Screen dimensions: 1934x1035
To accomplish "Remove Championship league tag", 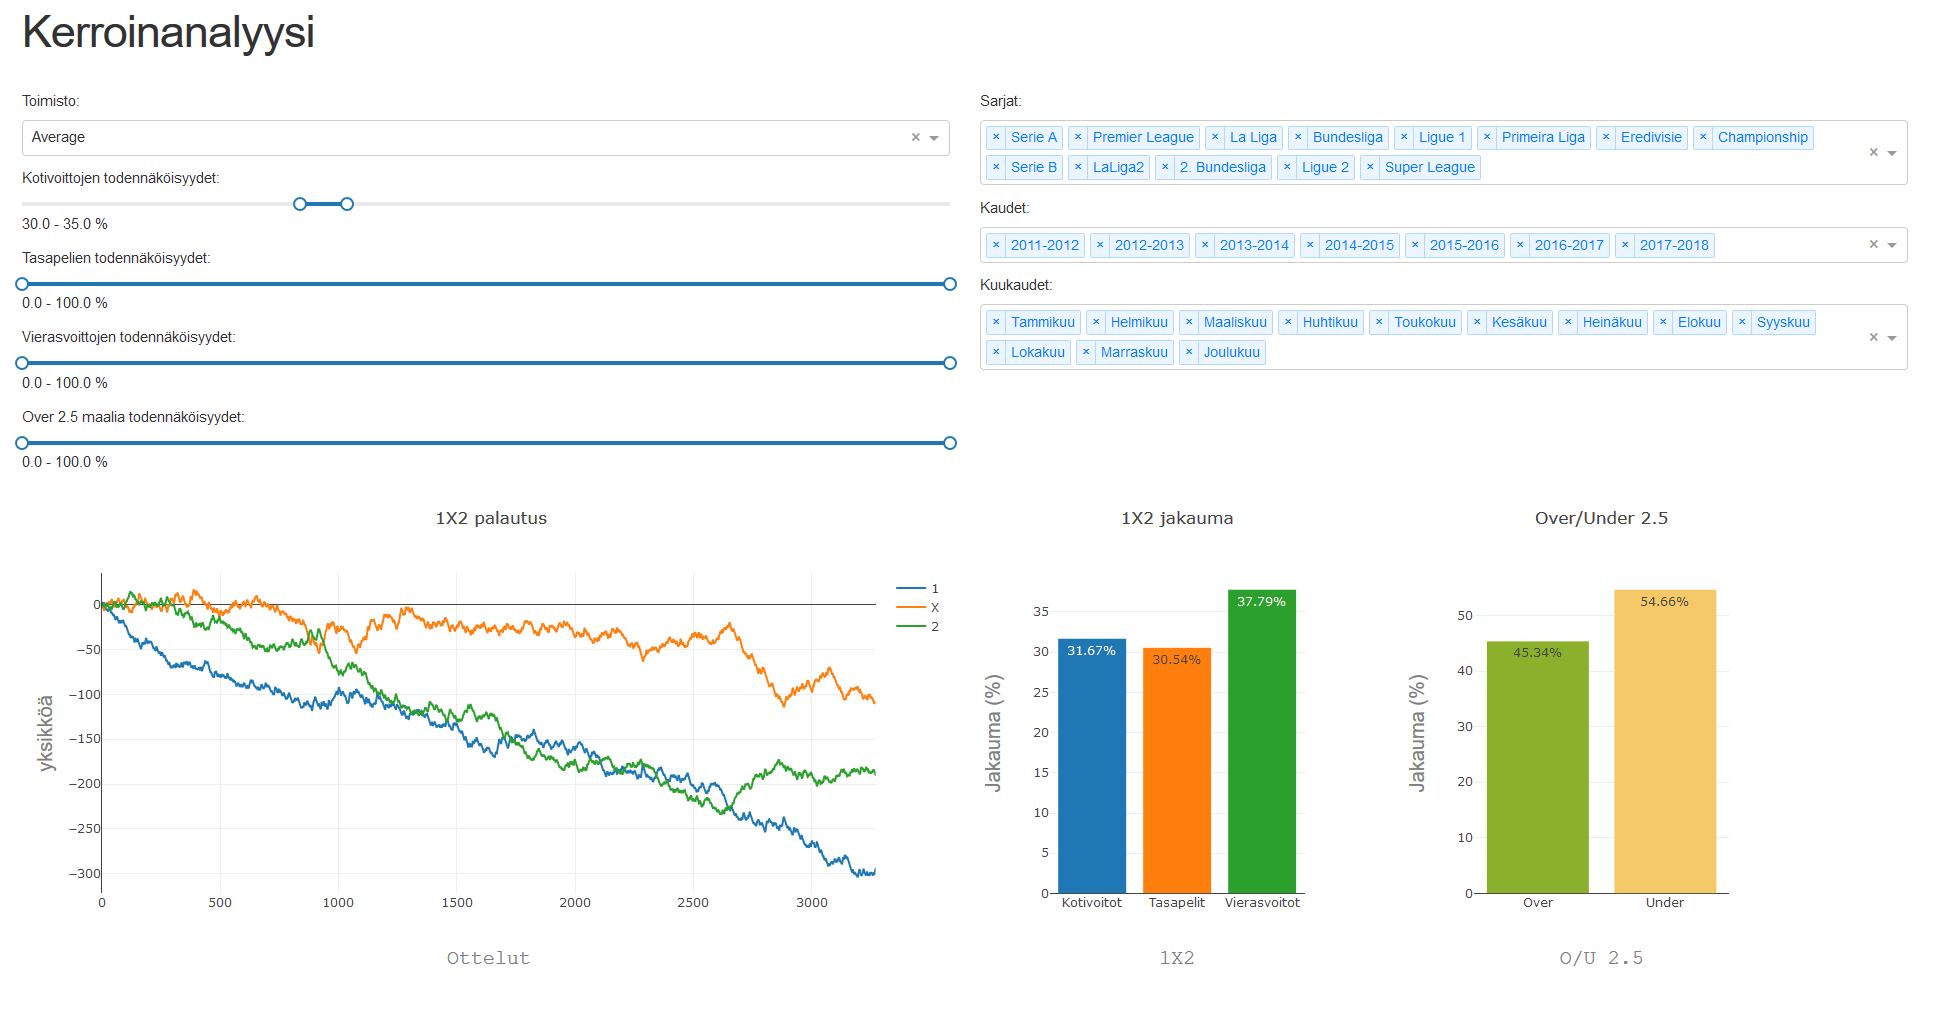I will tap(1703, 137).
